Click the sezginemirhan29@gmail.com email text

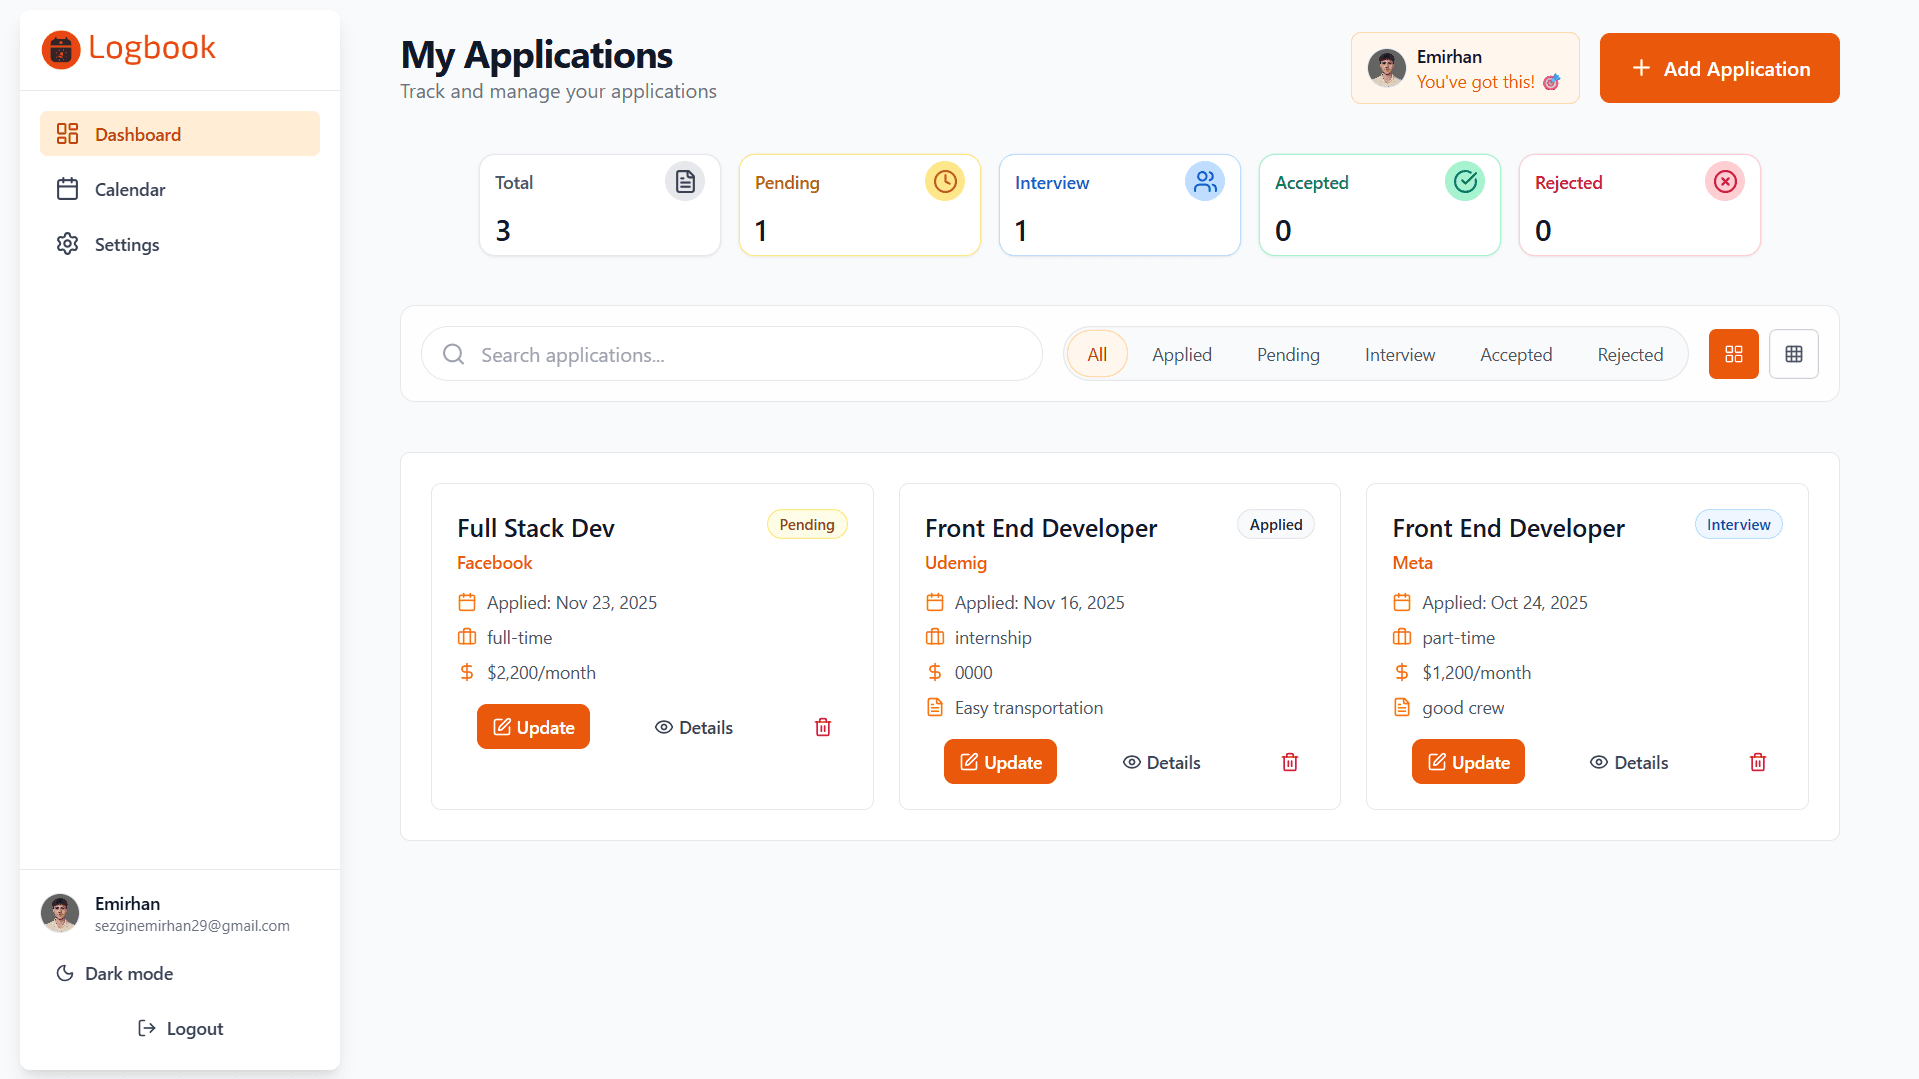click(192, 926)
